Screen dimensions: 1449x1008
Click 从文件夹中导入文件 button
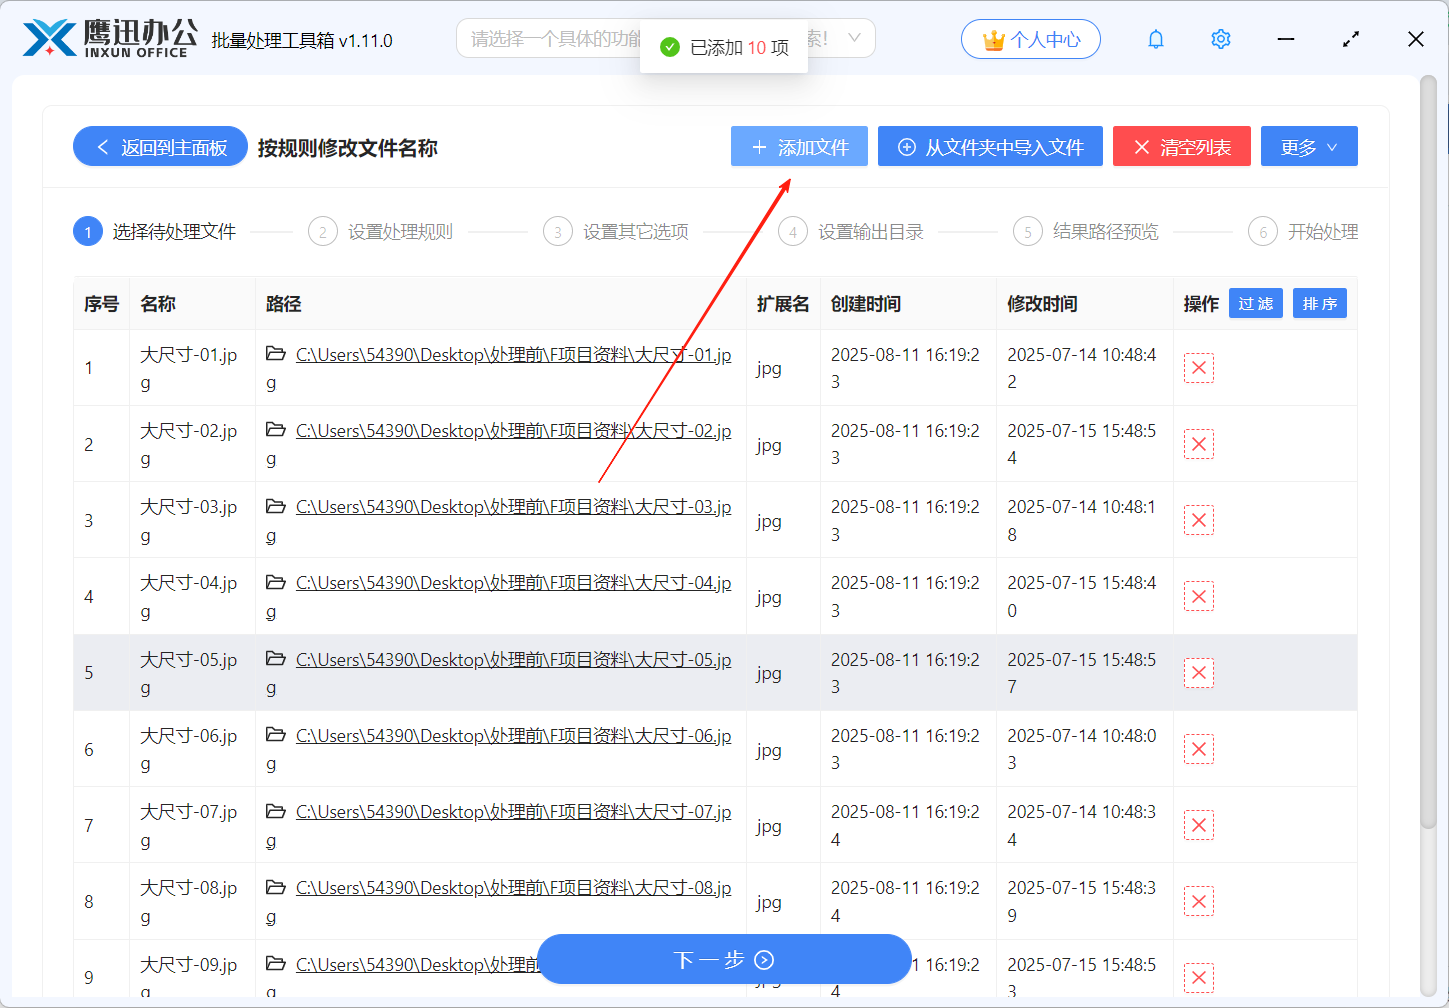[990, 147]
